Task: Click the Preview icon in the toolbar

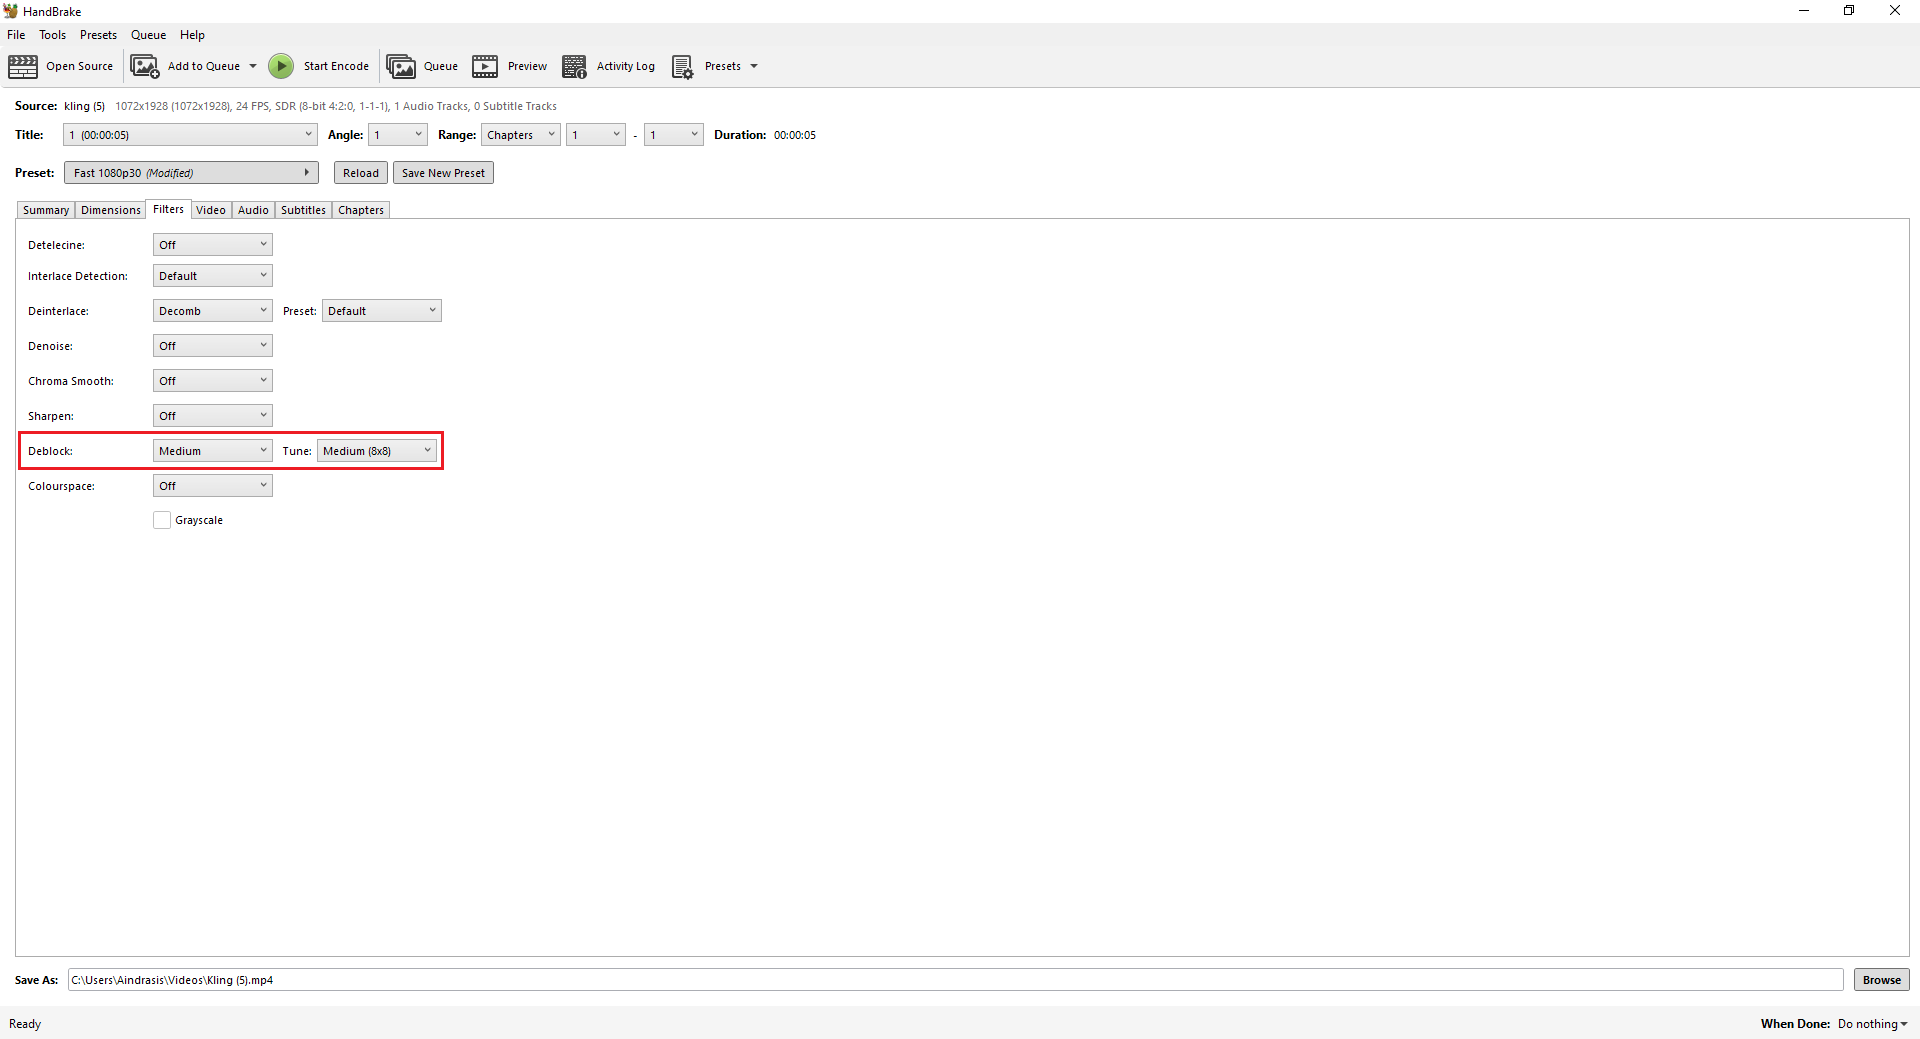Action: (x=485, y=67)
